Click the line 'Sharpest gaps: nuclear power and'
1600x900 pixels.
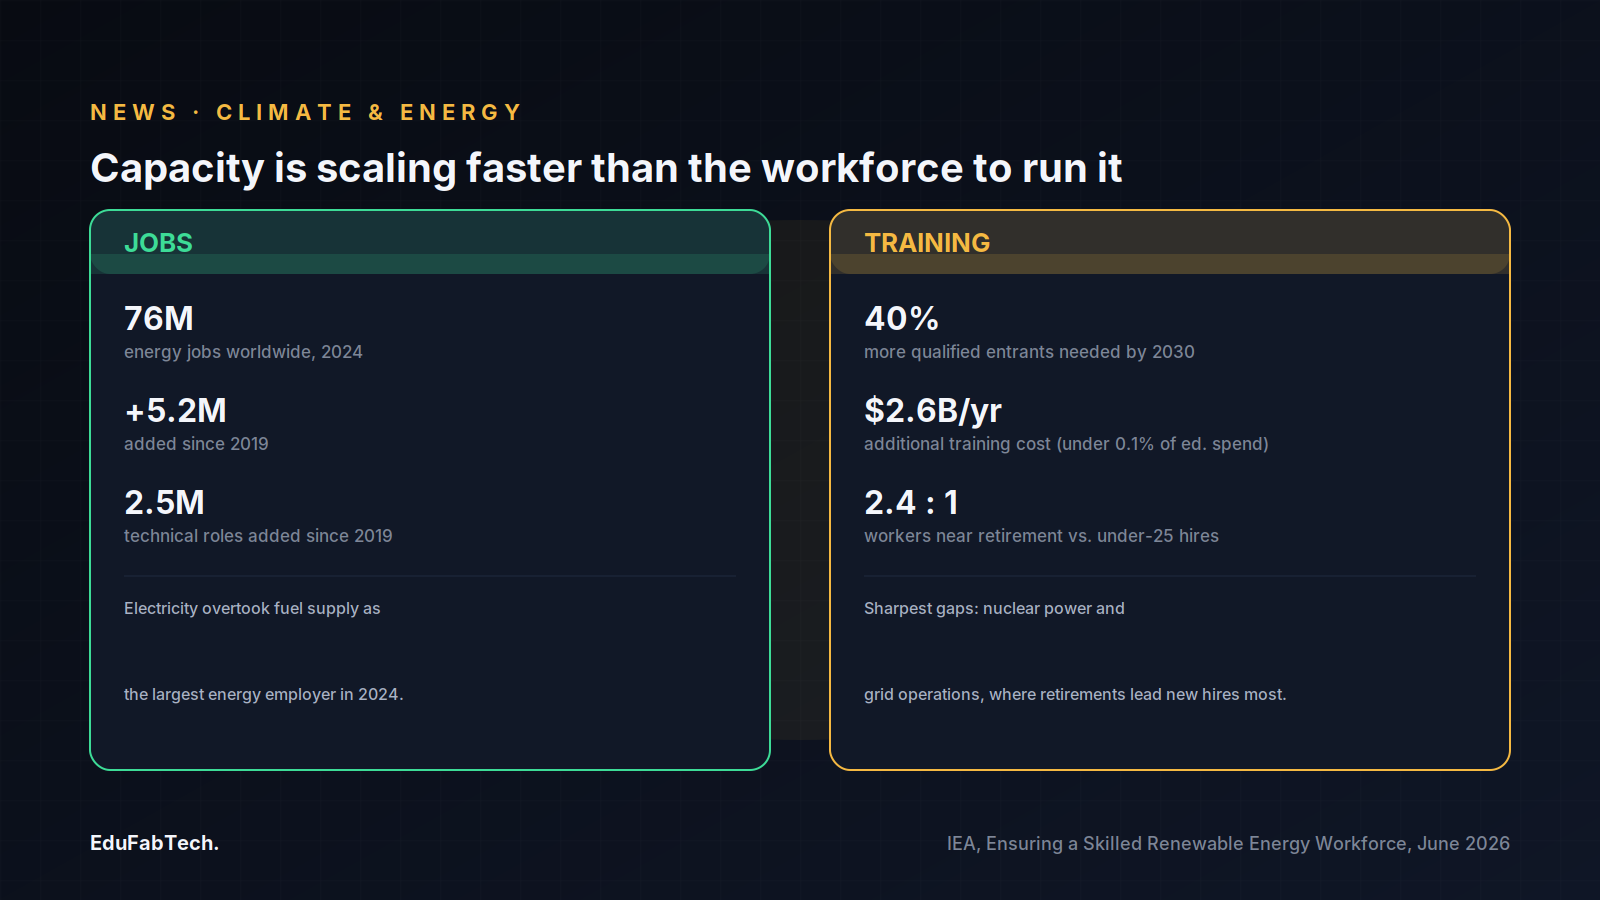tap(994, 609)
